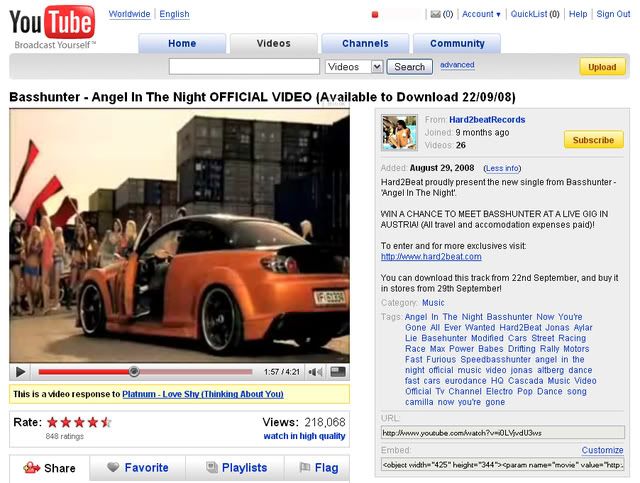Click inside the search text field

tap(243, 67)
